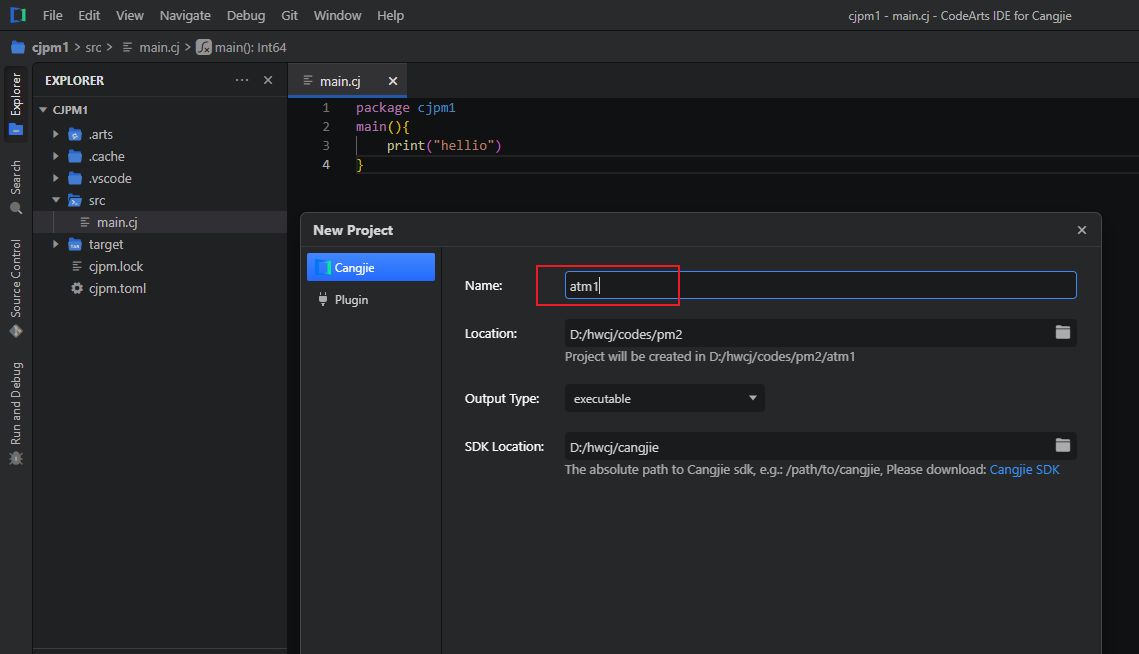The height and width of the screenshot is (654, 1139).
Task: Click the .arts folder icon
Action: tap(75, 134)
